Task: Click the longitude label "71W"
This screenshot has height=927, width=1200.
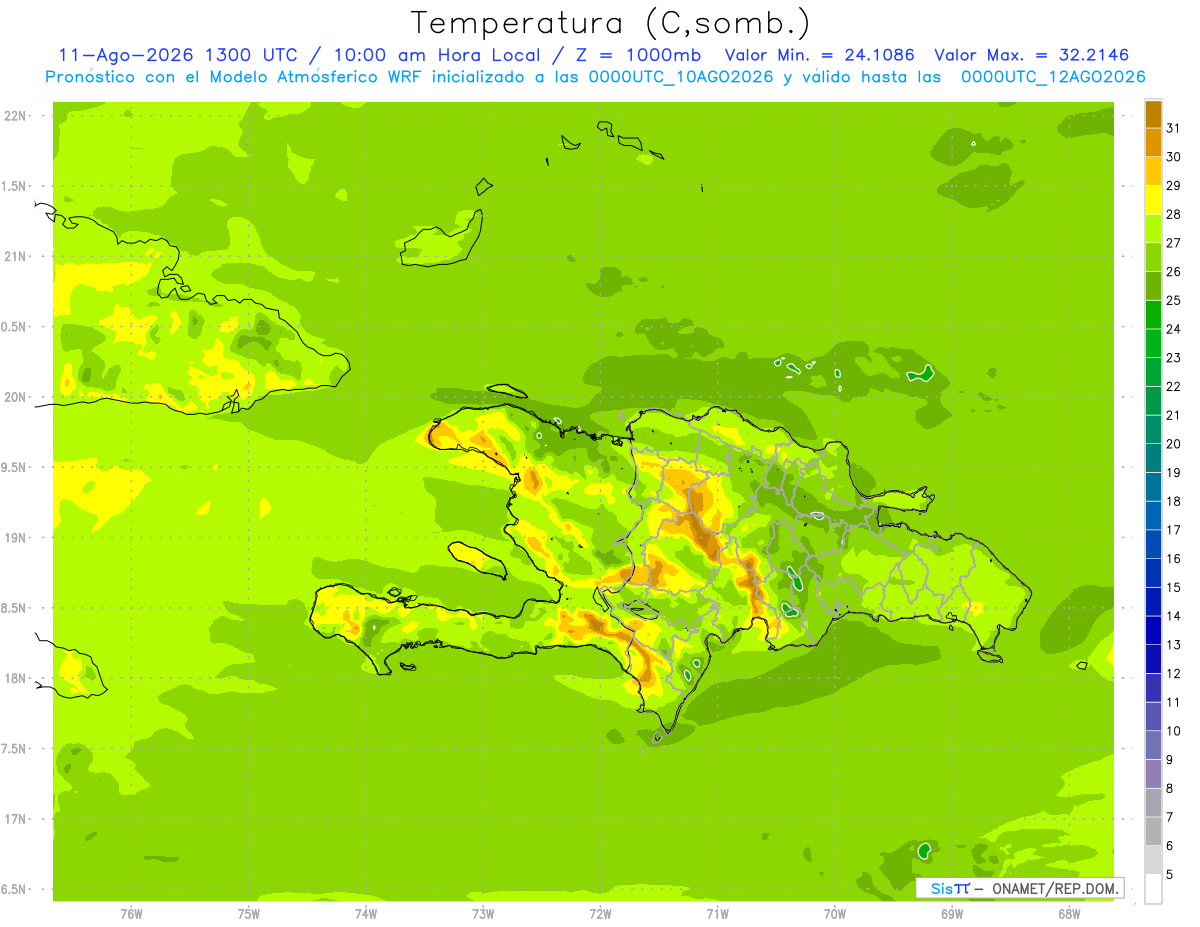Action: point(717,914)
